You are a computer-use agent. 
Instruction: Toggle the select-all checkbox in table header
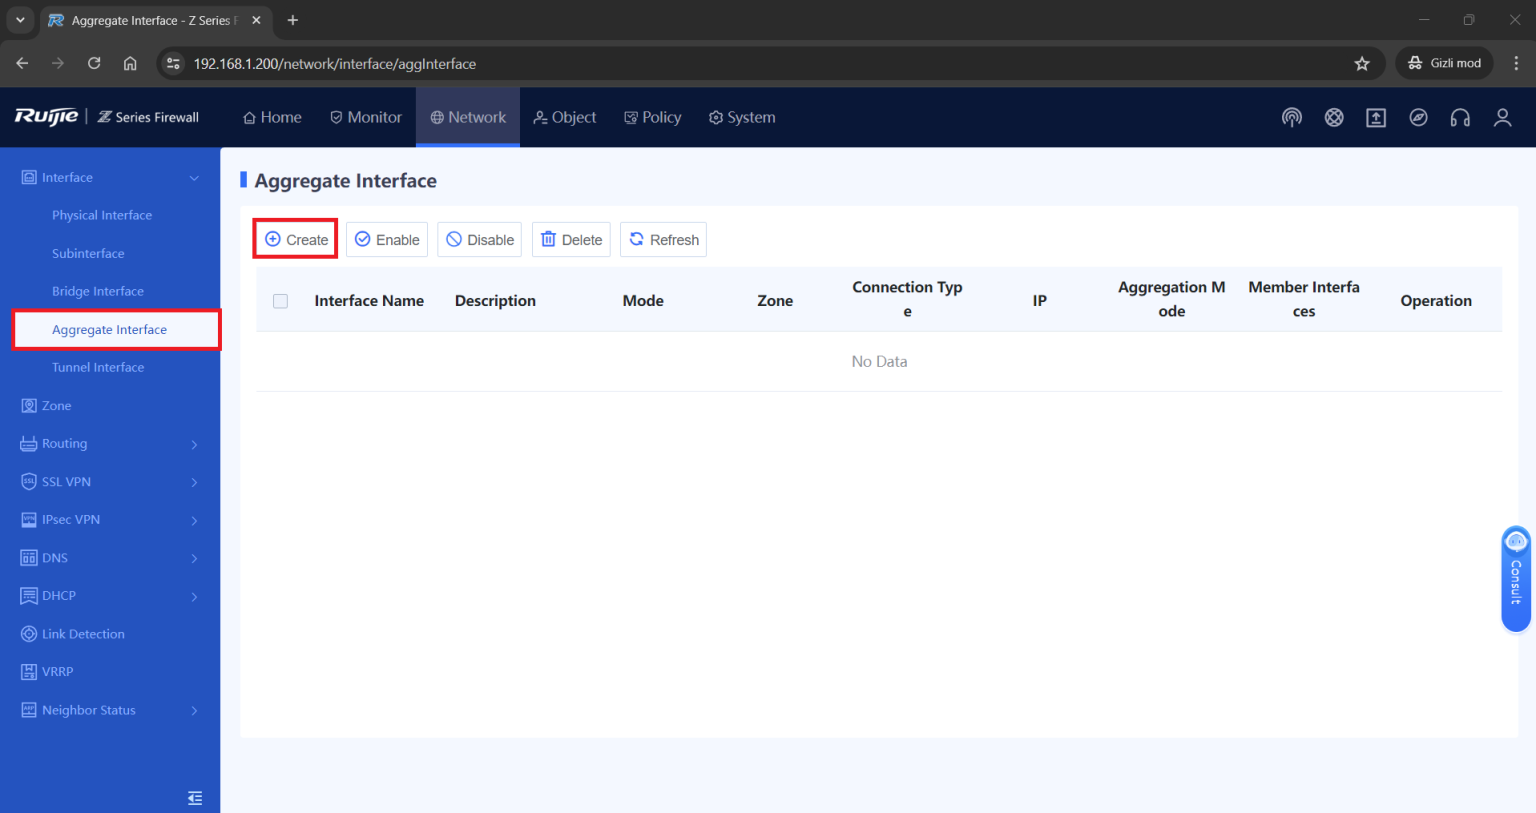tap(281, 301)
